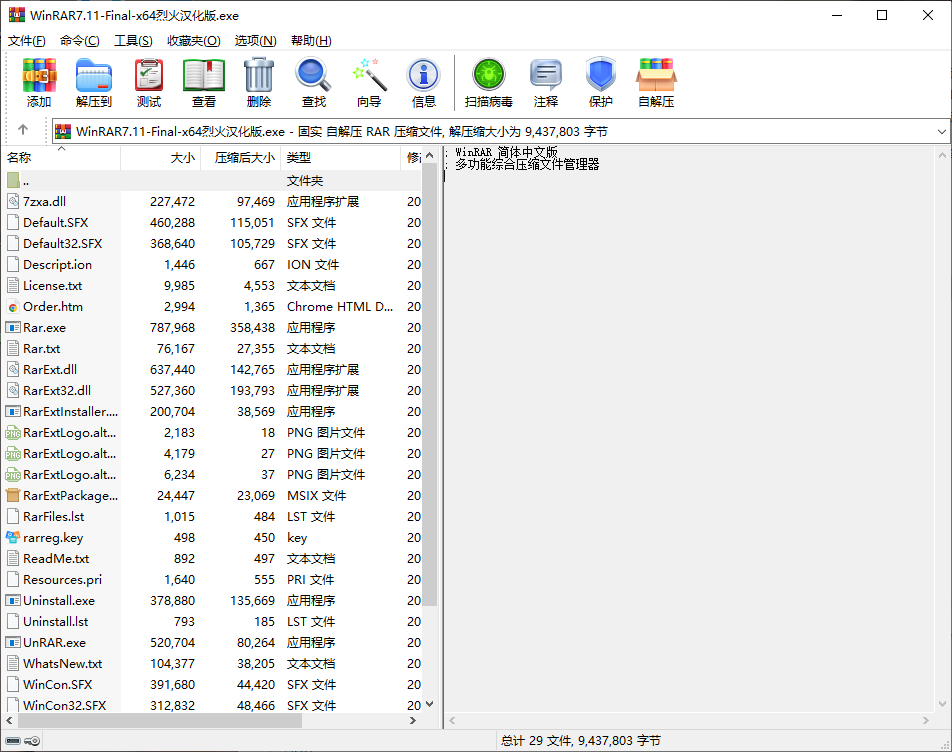Image resolution: width=952 pixels, height=752 pixels.
Task: Open the 命令(C) menu
Action: pyautogui.click(x=80, y=41)
